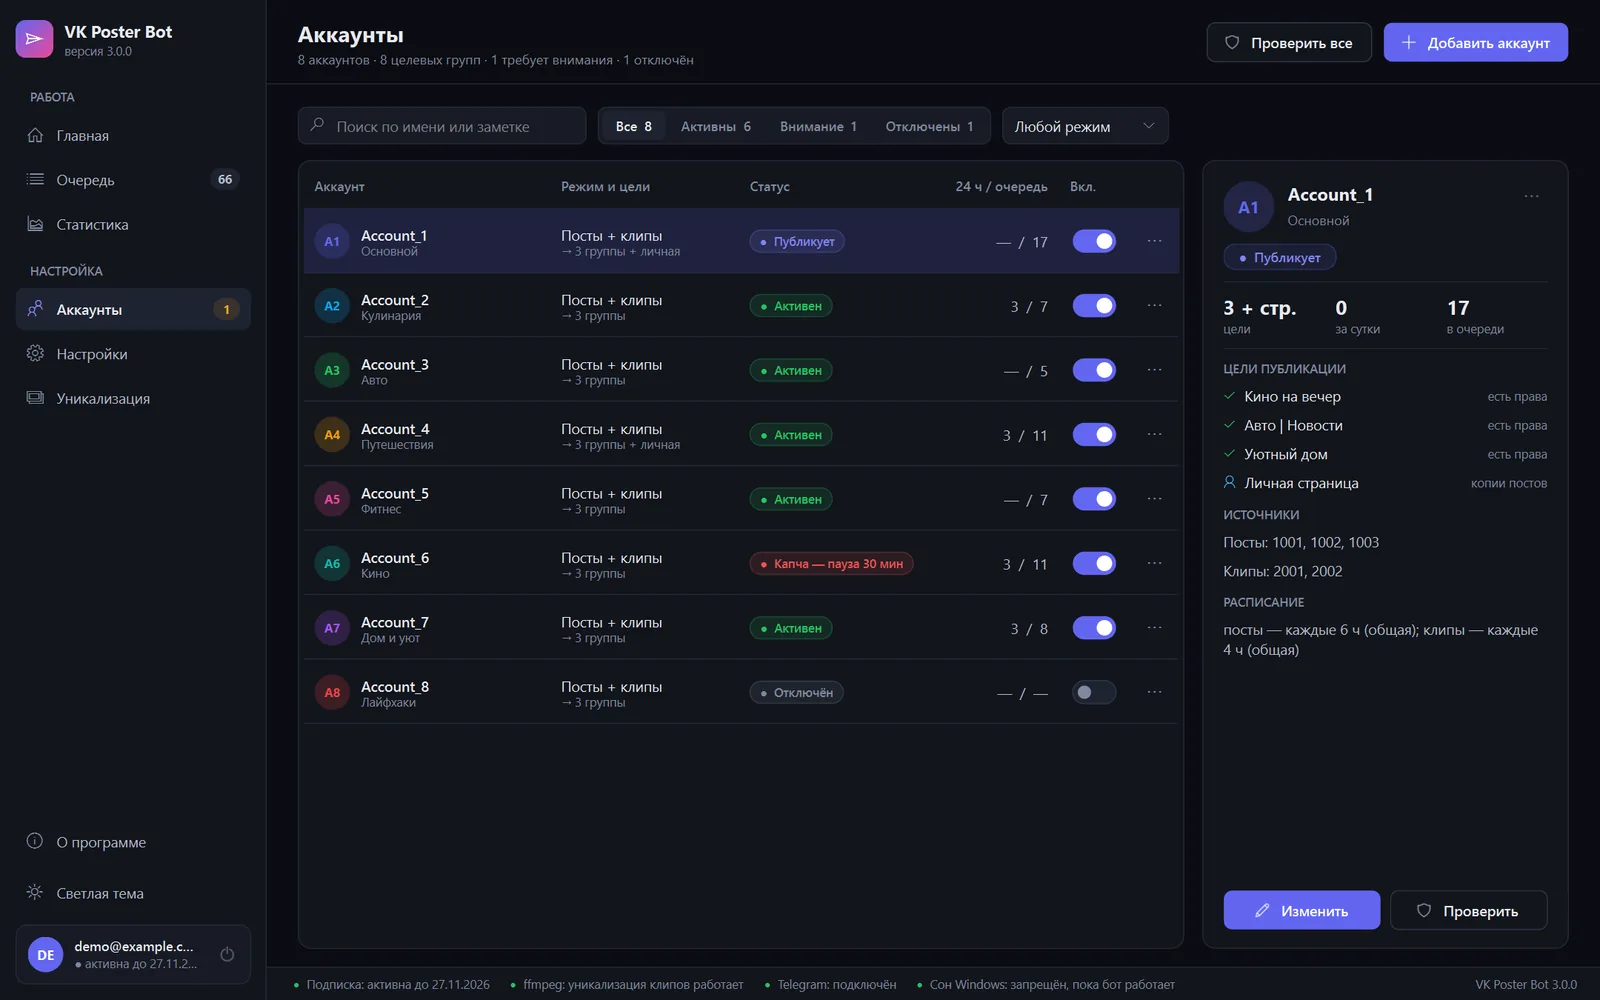Image resolution: width=1600 pixels, height=1000 pixels.
Task: Toggle the Account_7 enable switch
Action: (x=1094, y=628)
